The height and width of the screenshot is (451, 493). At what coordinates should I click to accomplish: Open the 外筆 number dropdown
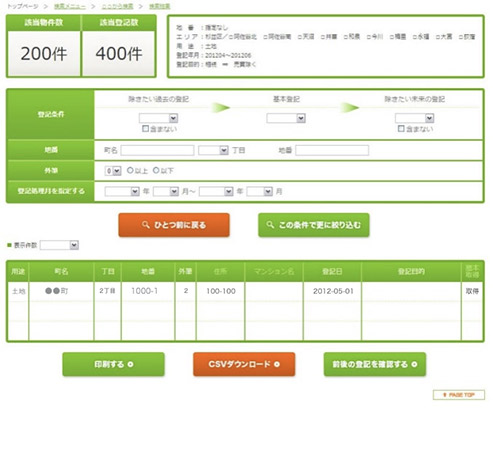[113, 171]
